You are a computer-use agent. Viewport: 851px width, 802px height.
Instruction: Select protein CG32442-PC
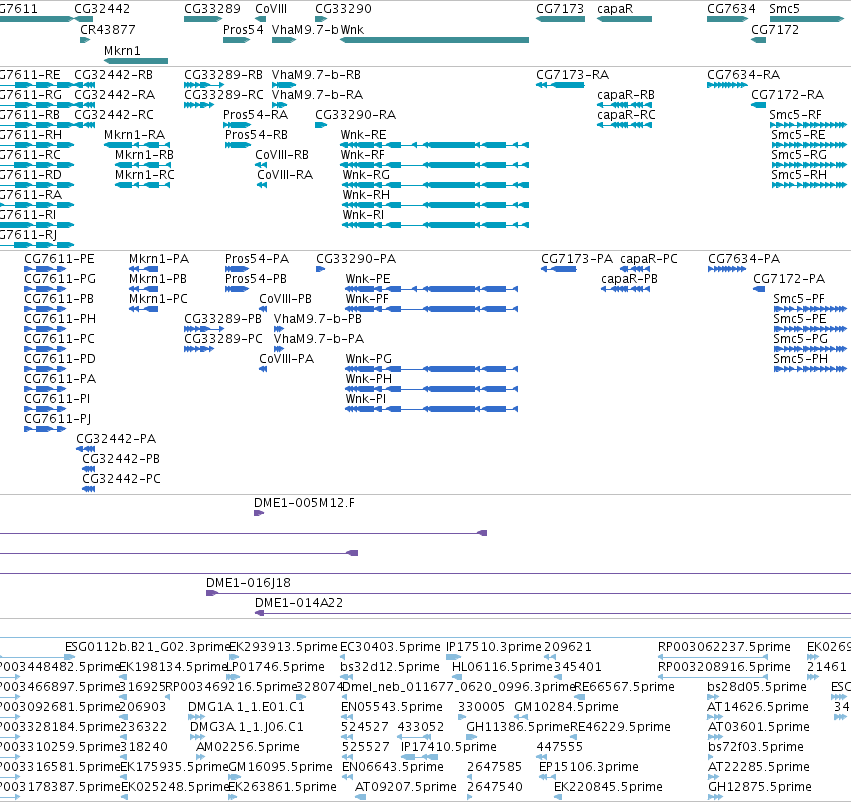coord(122,479)
